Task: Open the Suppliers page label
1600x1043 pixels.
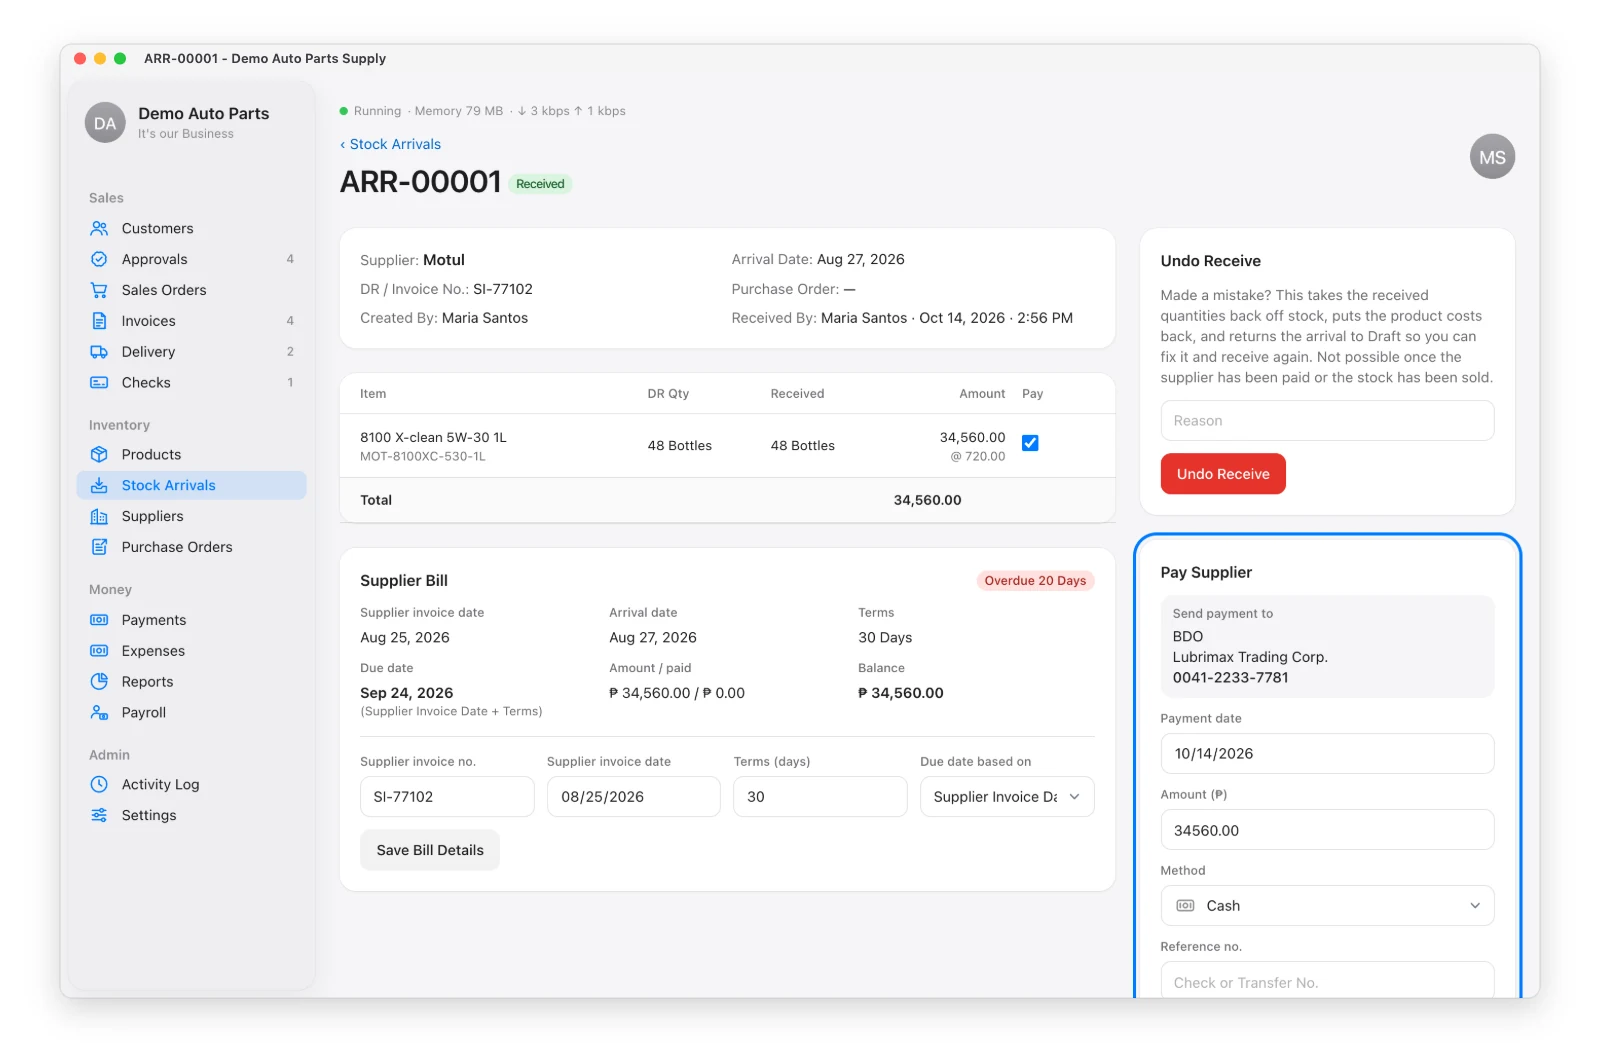Action: coord(153,517)
